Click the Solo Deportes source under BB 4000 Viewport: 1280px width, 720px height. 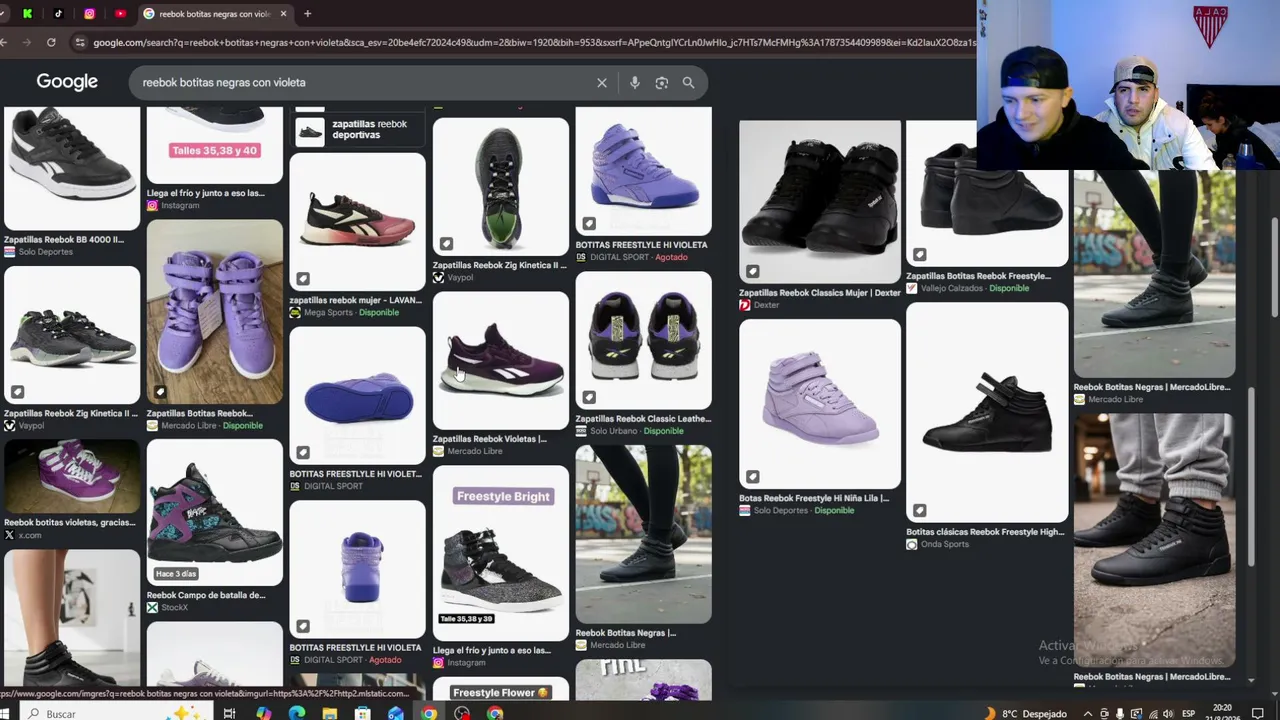(x=45, y=252)
